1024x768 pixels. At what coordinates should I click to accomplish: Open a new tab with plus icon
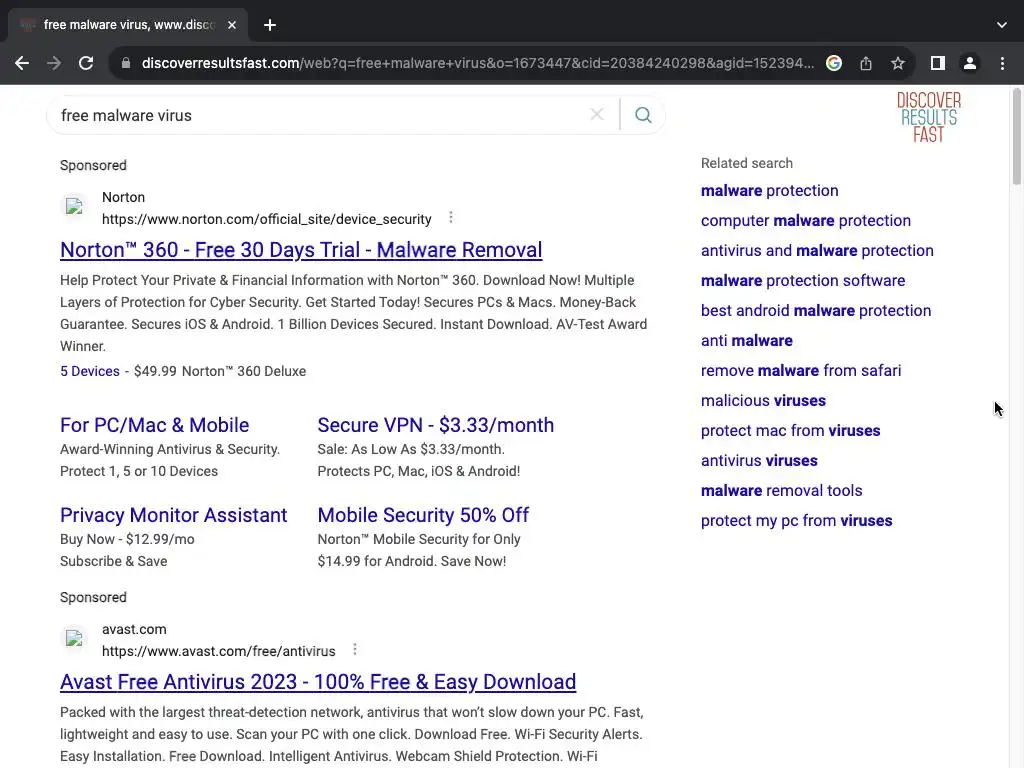(x=270, y=25)
